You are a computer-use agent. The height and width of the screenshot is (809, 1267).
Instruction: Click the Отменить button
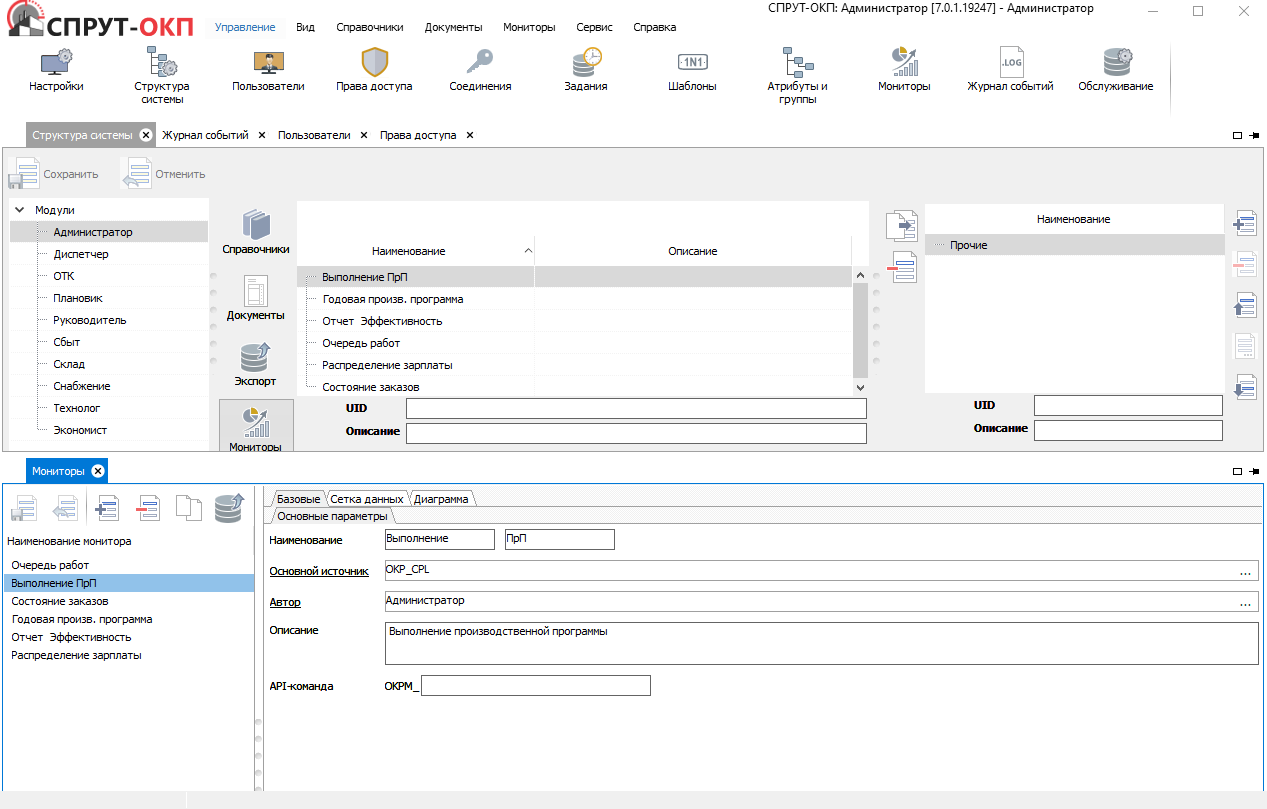(164, 174)
